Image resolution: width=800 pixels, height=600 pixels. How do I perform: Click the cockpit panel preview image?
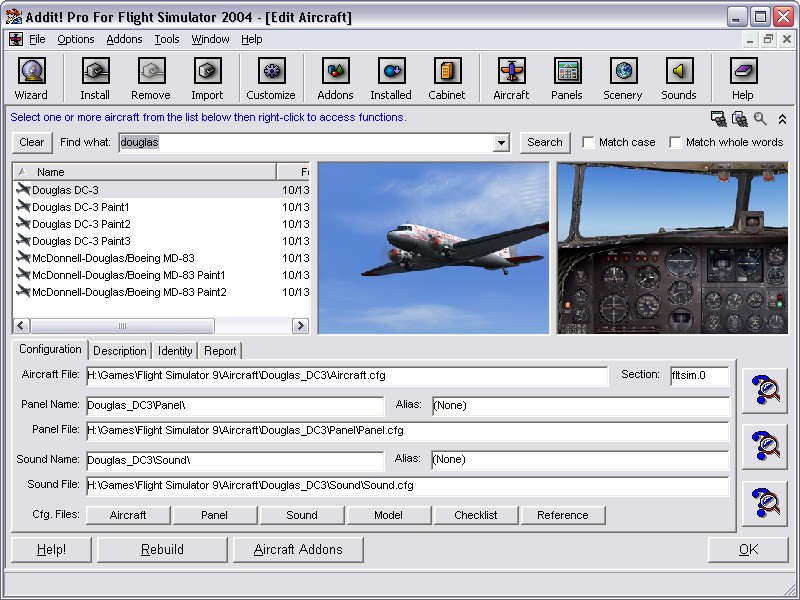672,248
